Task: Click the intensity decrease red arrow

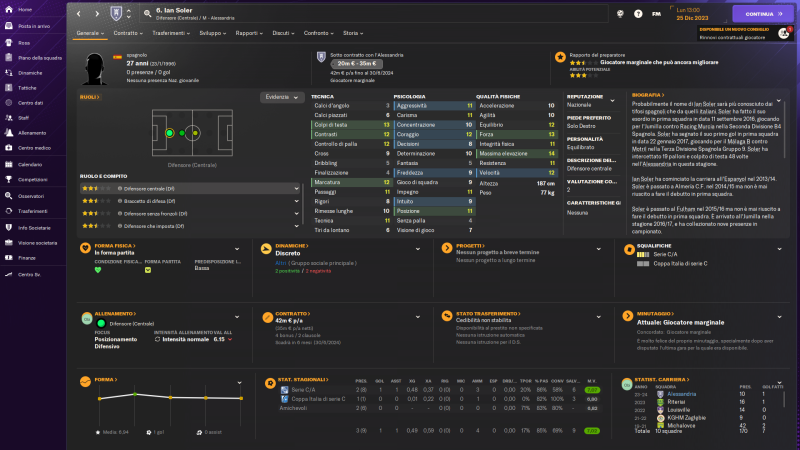Action: coord(230,339)
